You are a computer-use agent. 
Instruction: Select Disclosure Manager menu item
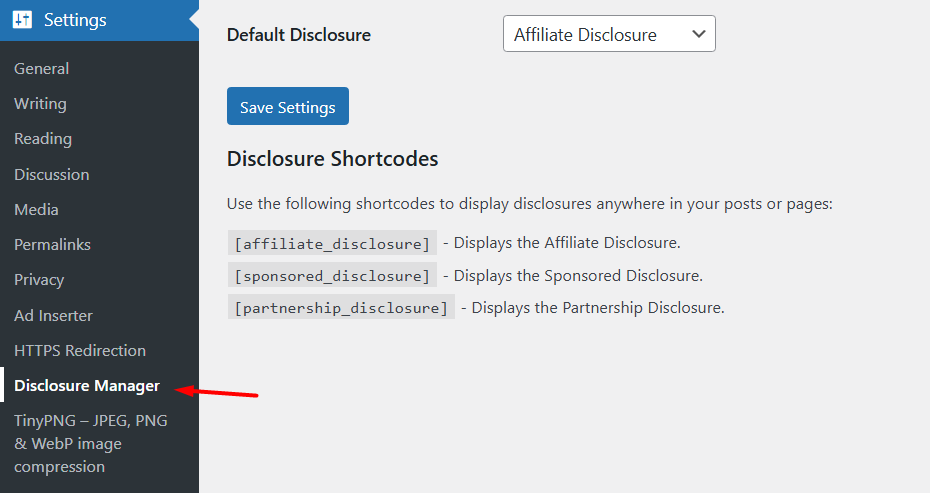87,386
